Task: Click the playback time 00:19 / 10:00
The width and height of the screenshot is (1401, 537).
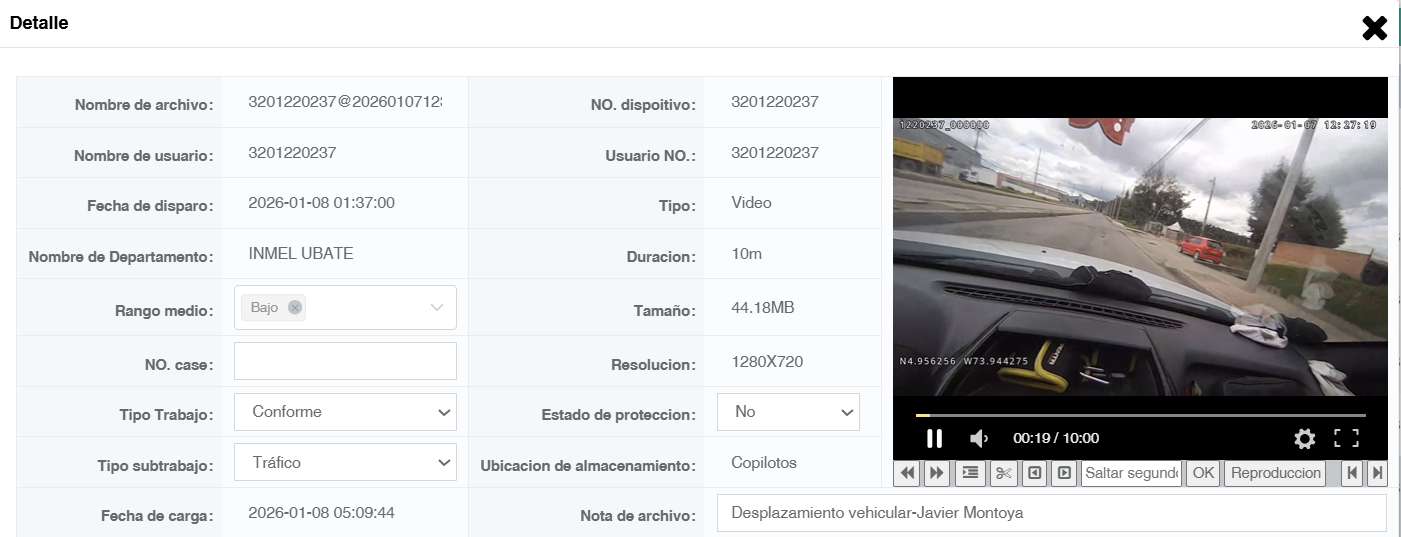Action: (1056, 438)
